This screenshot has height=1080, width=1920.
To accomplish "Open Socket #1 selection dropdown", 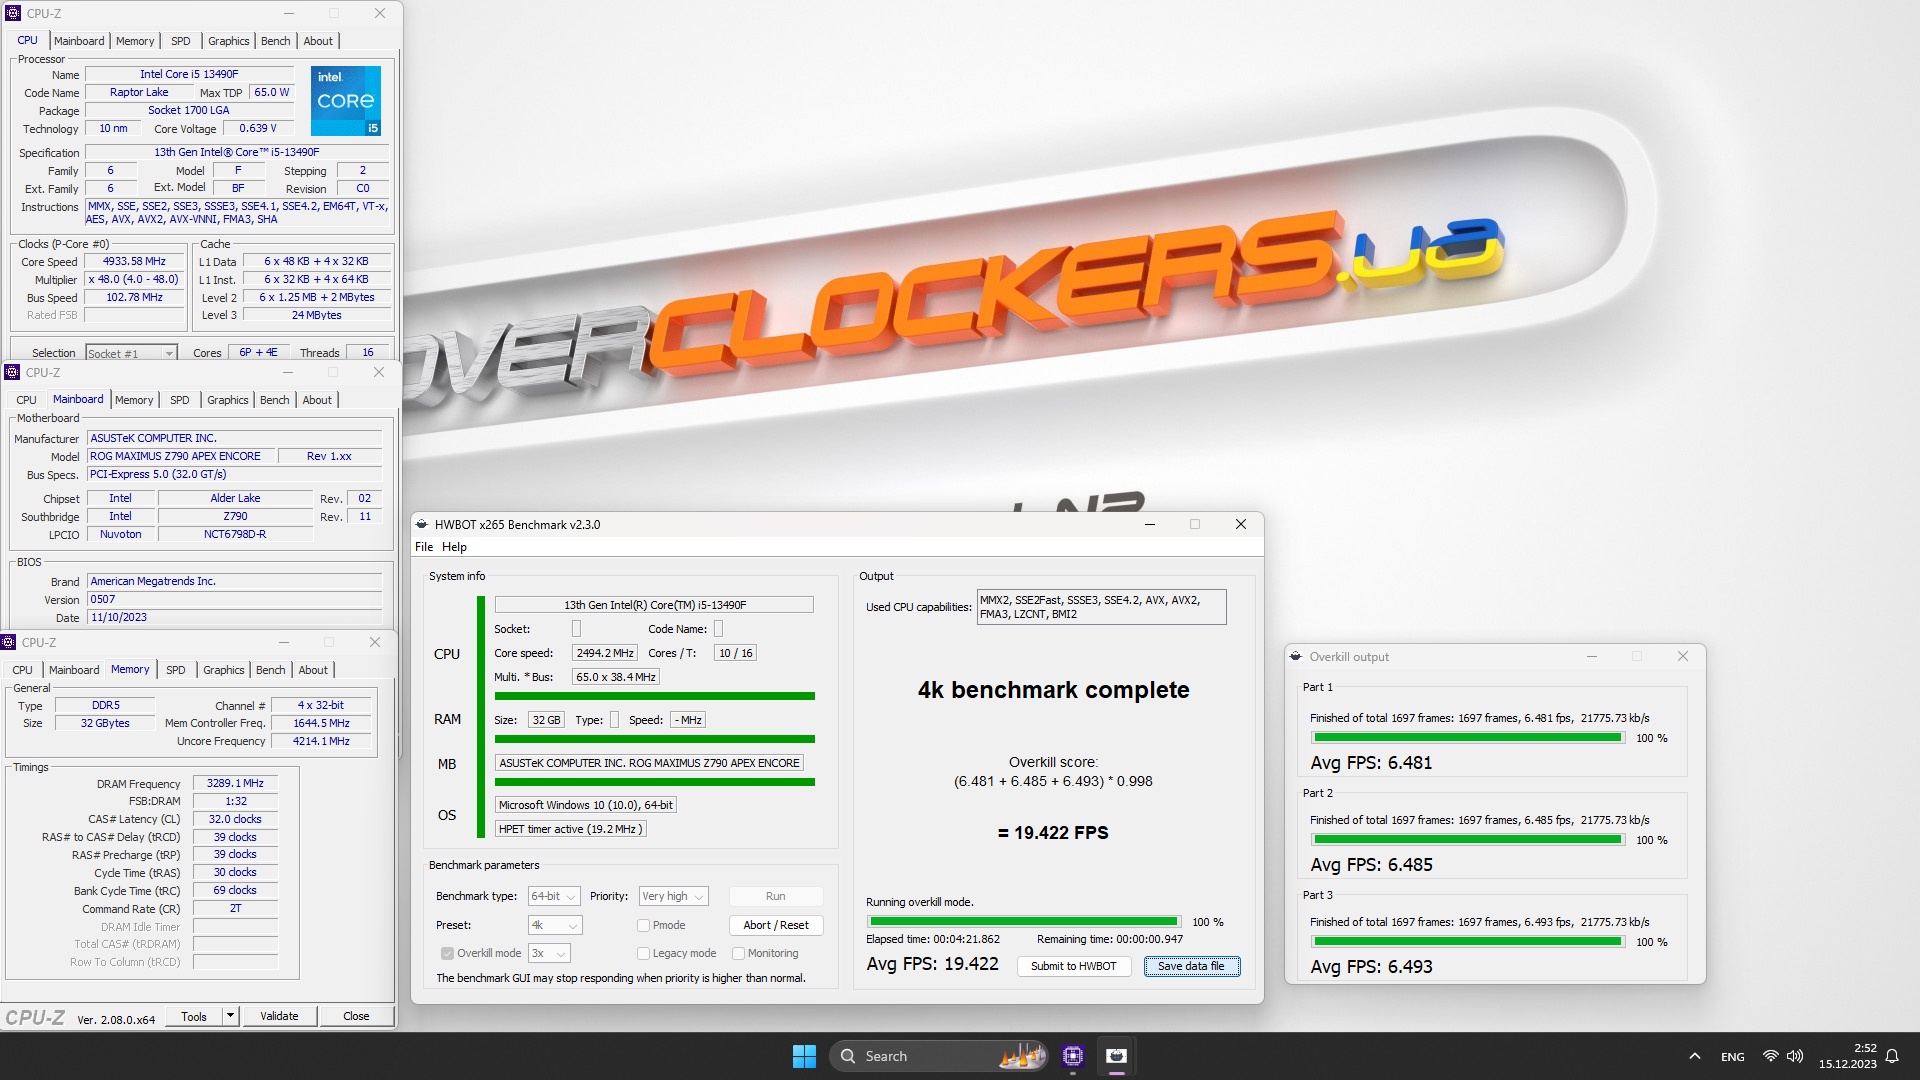I will click(131, 353).
